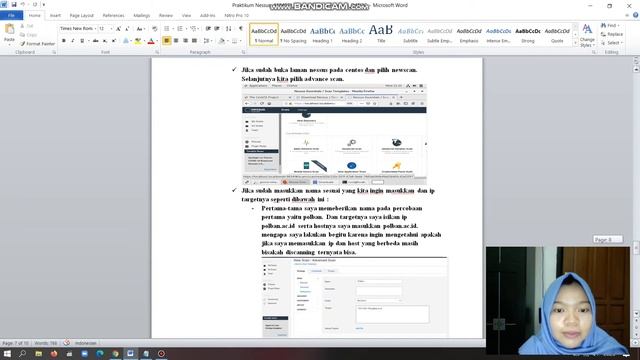Click the Multilevel List icon
The width and height of the screenshot is (640, 360).
coord(193,29)
